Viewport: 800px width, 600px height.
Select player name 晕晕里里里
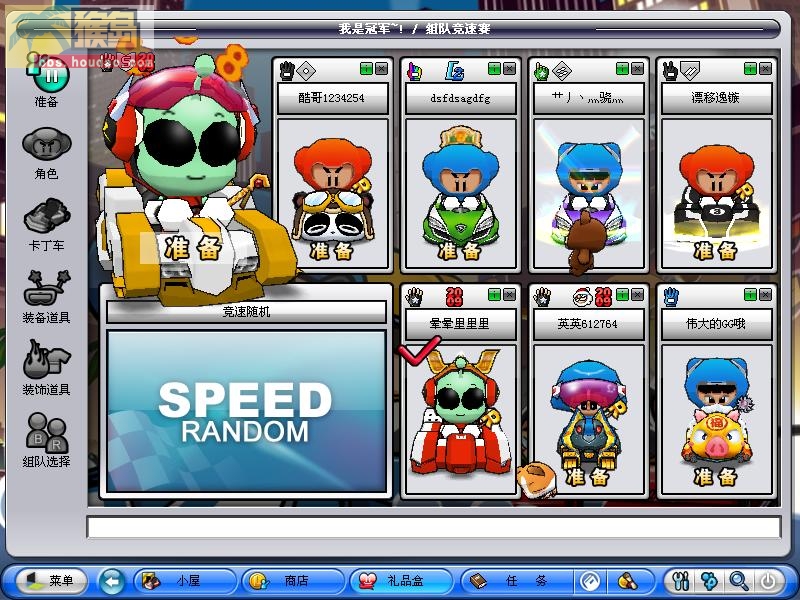460,323
